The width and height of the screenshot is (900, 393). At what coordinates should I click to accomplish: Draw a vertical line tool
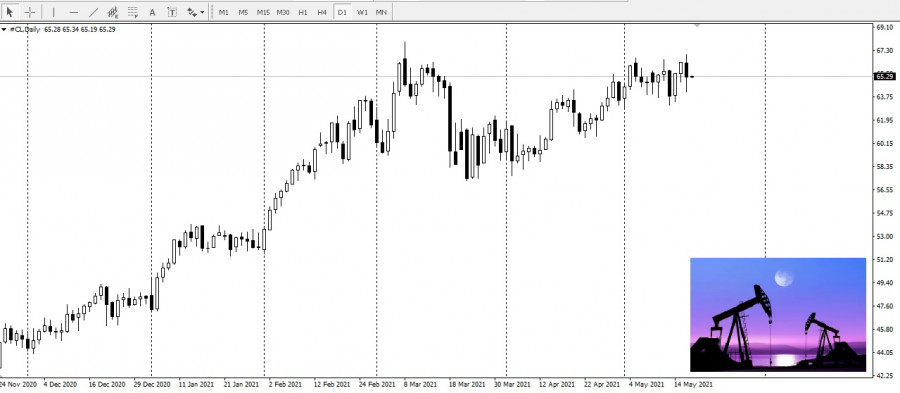click(53, 11)
